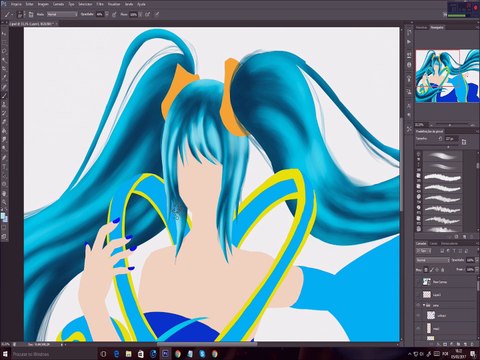Collapse the layer group triangle
The width and height of the screenshot is (480, 360).
tap(424, 305)
